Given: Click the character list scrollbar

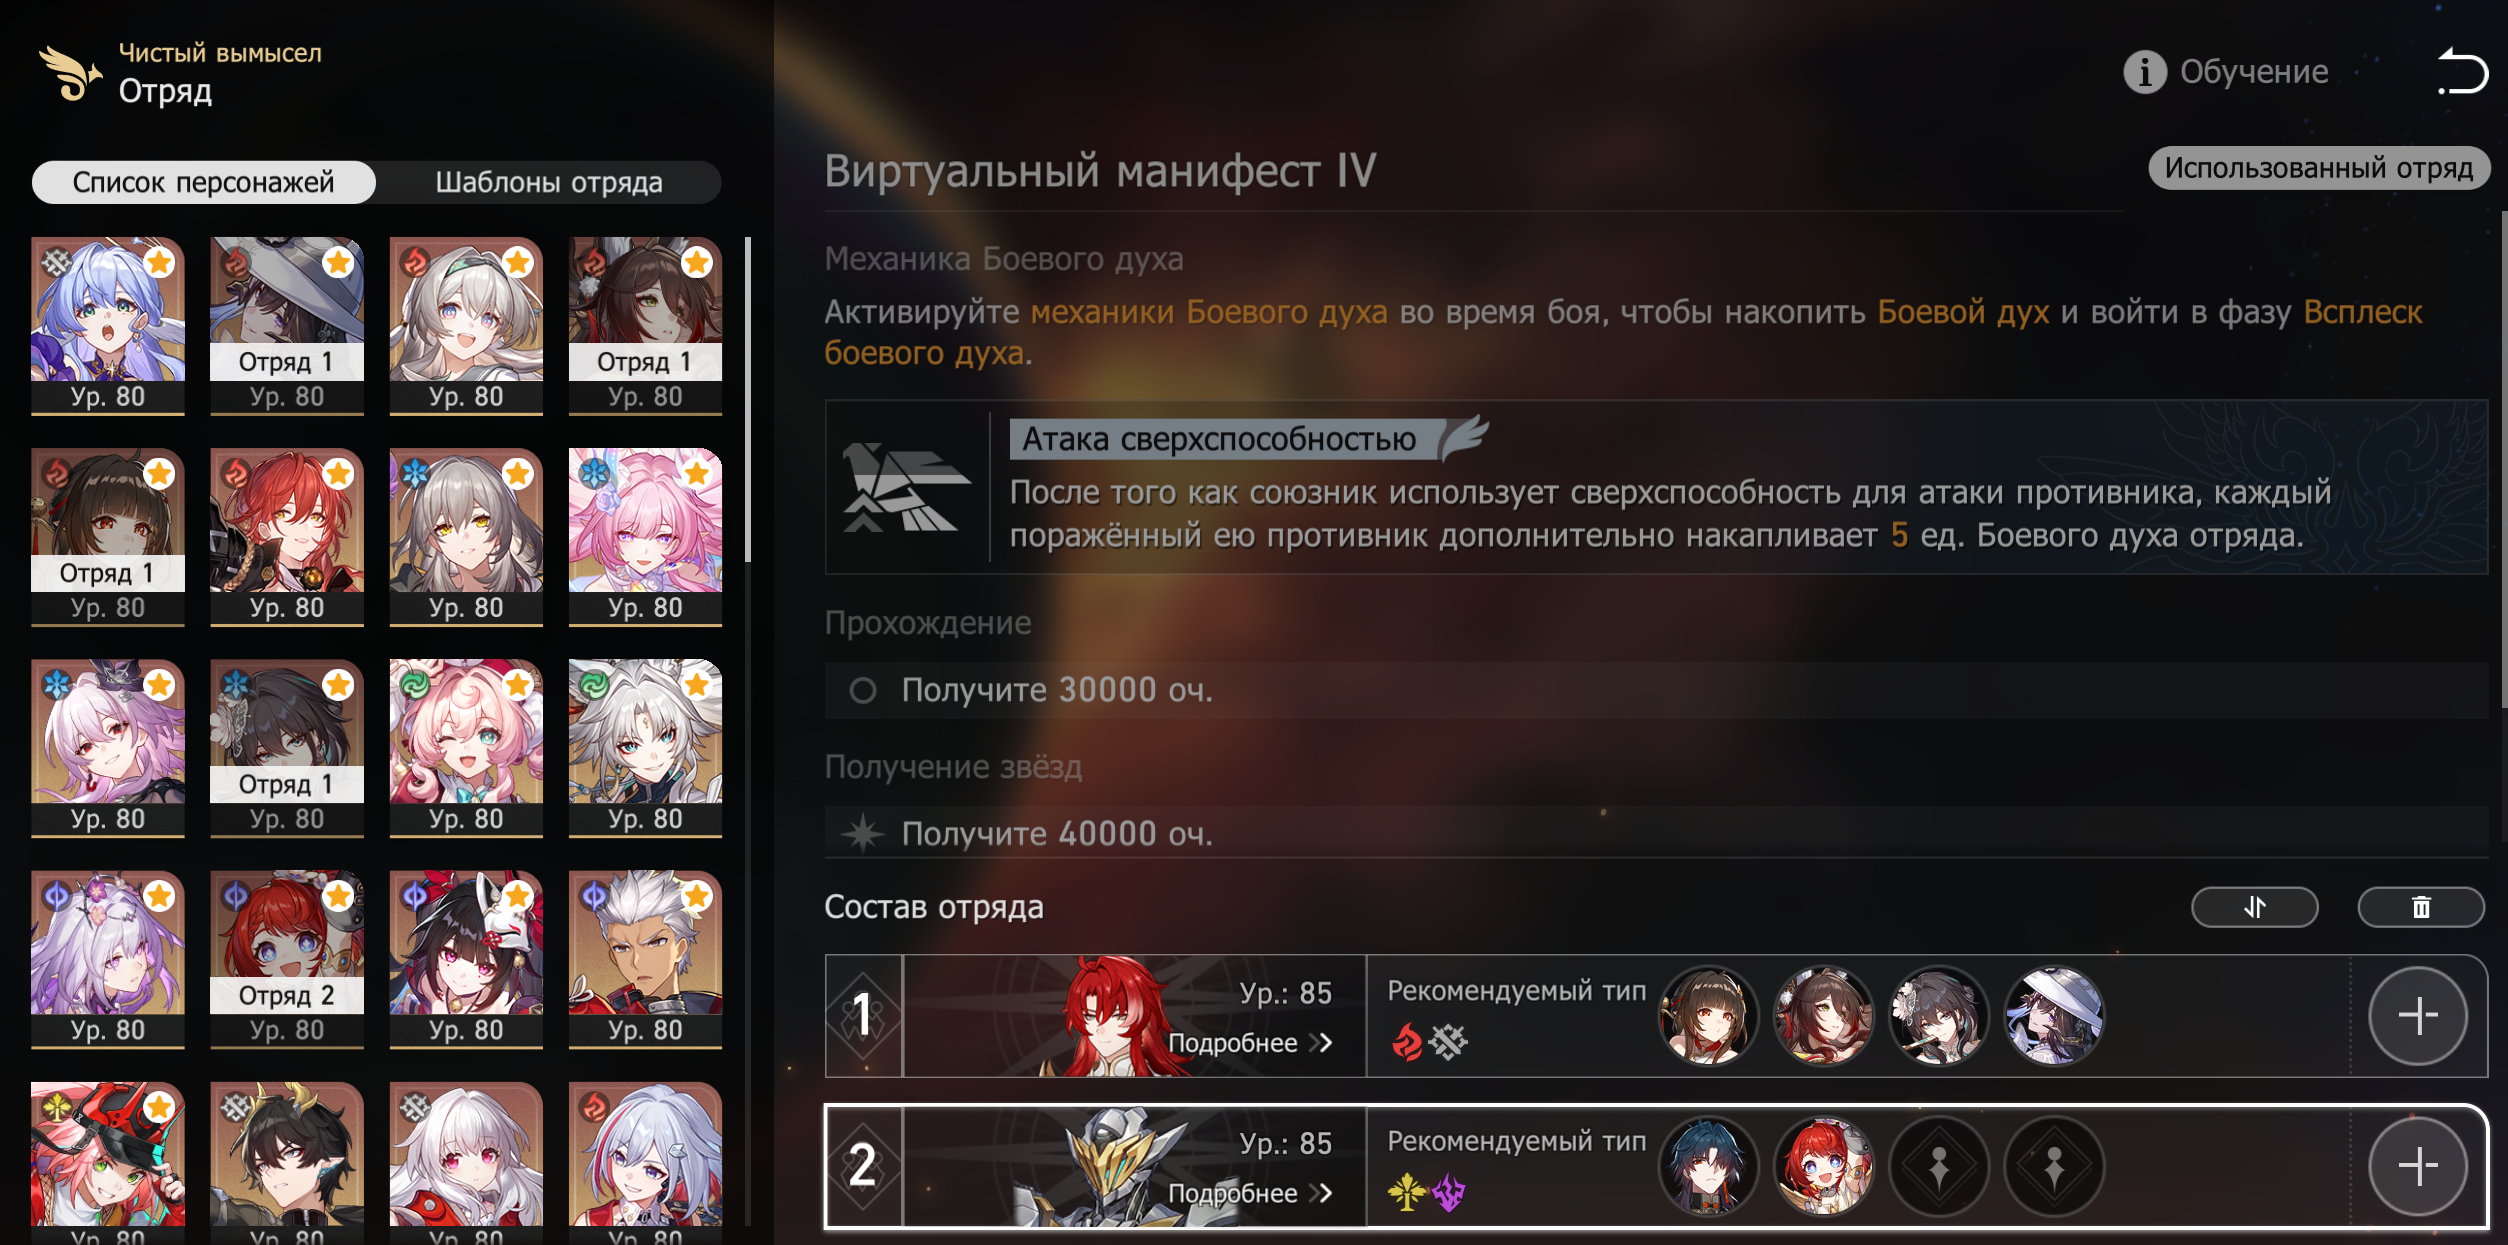Looking at the screenshot, I should tap(748, 400).
